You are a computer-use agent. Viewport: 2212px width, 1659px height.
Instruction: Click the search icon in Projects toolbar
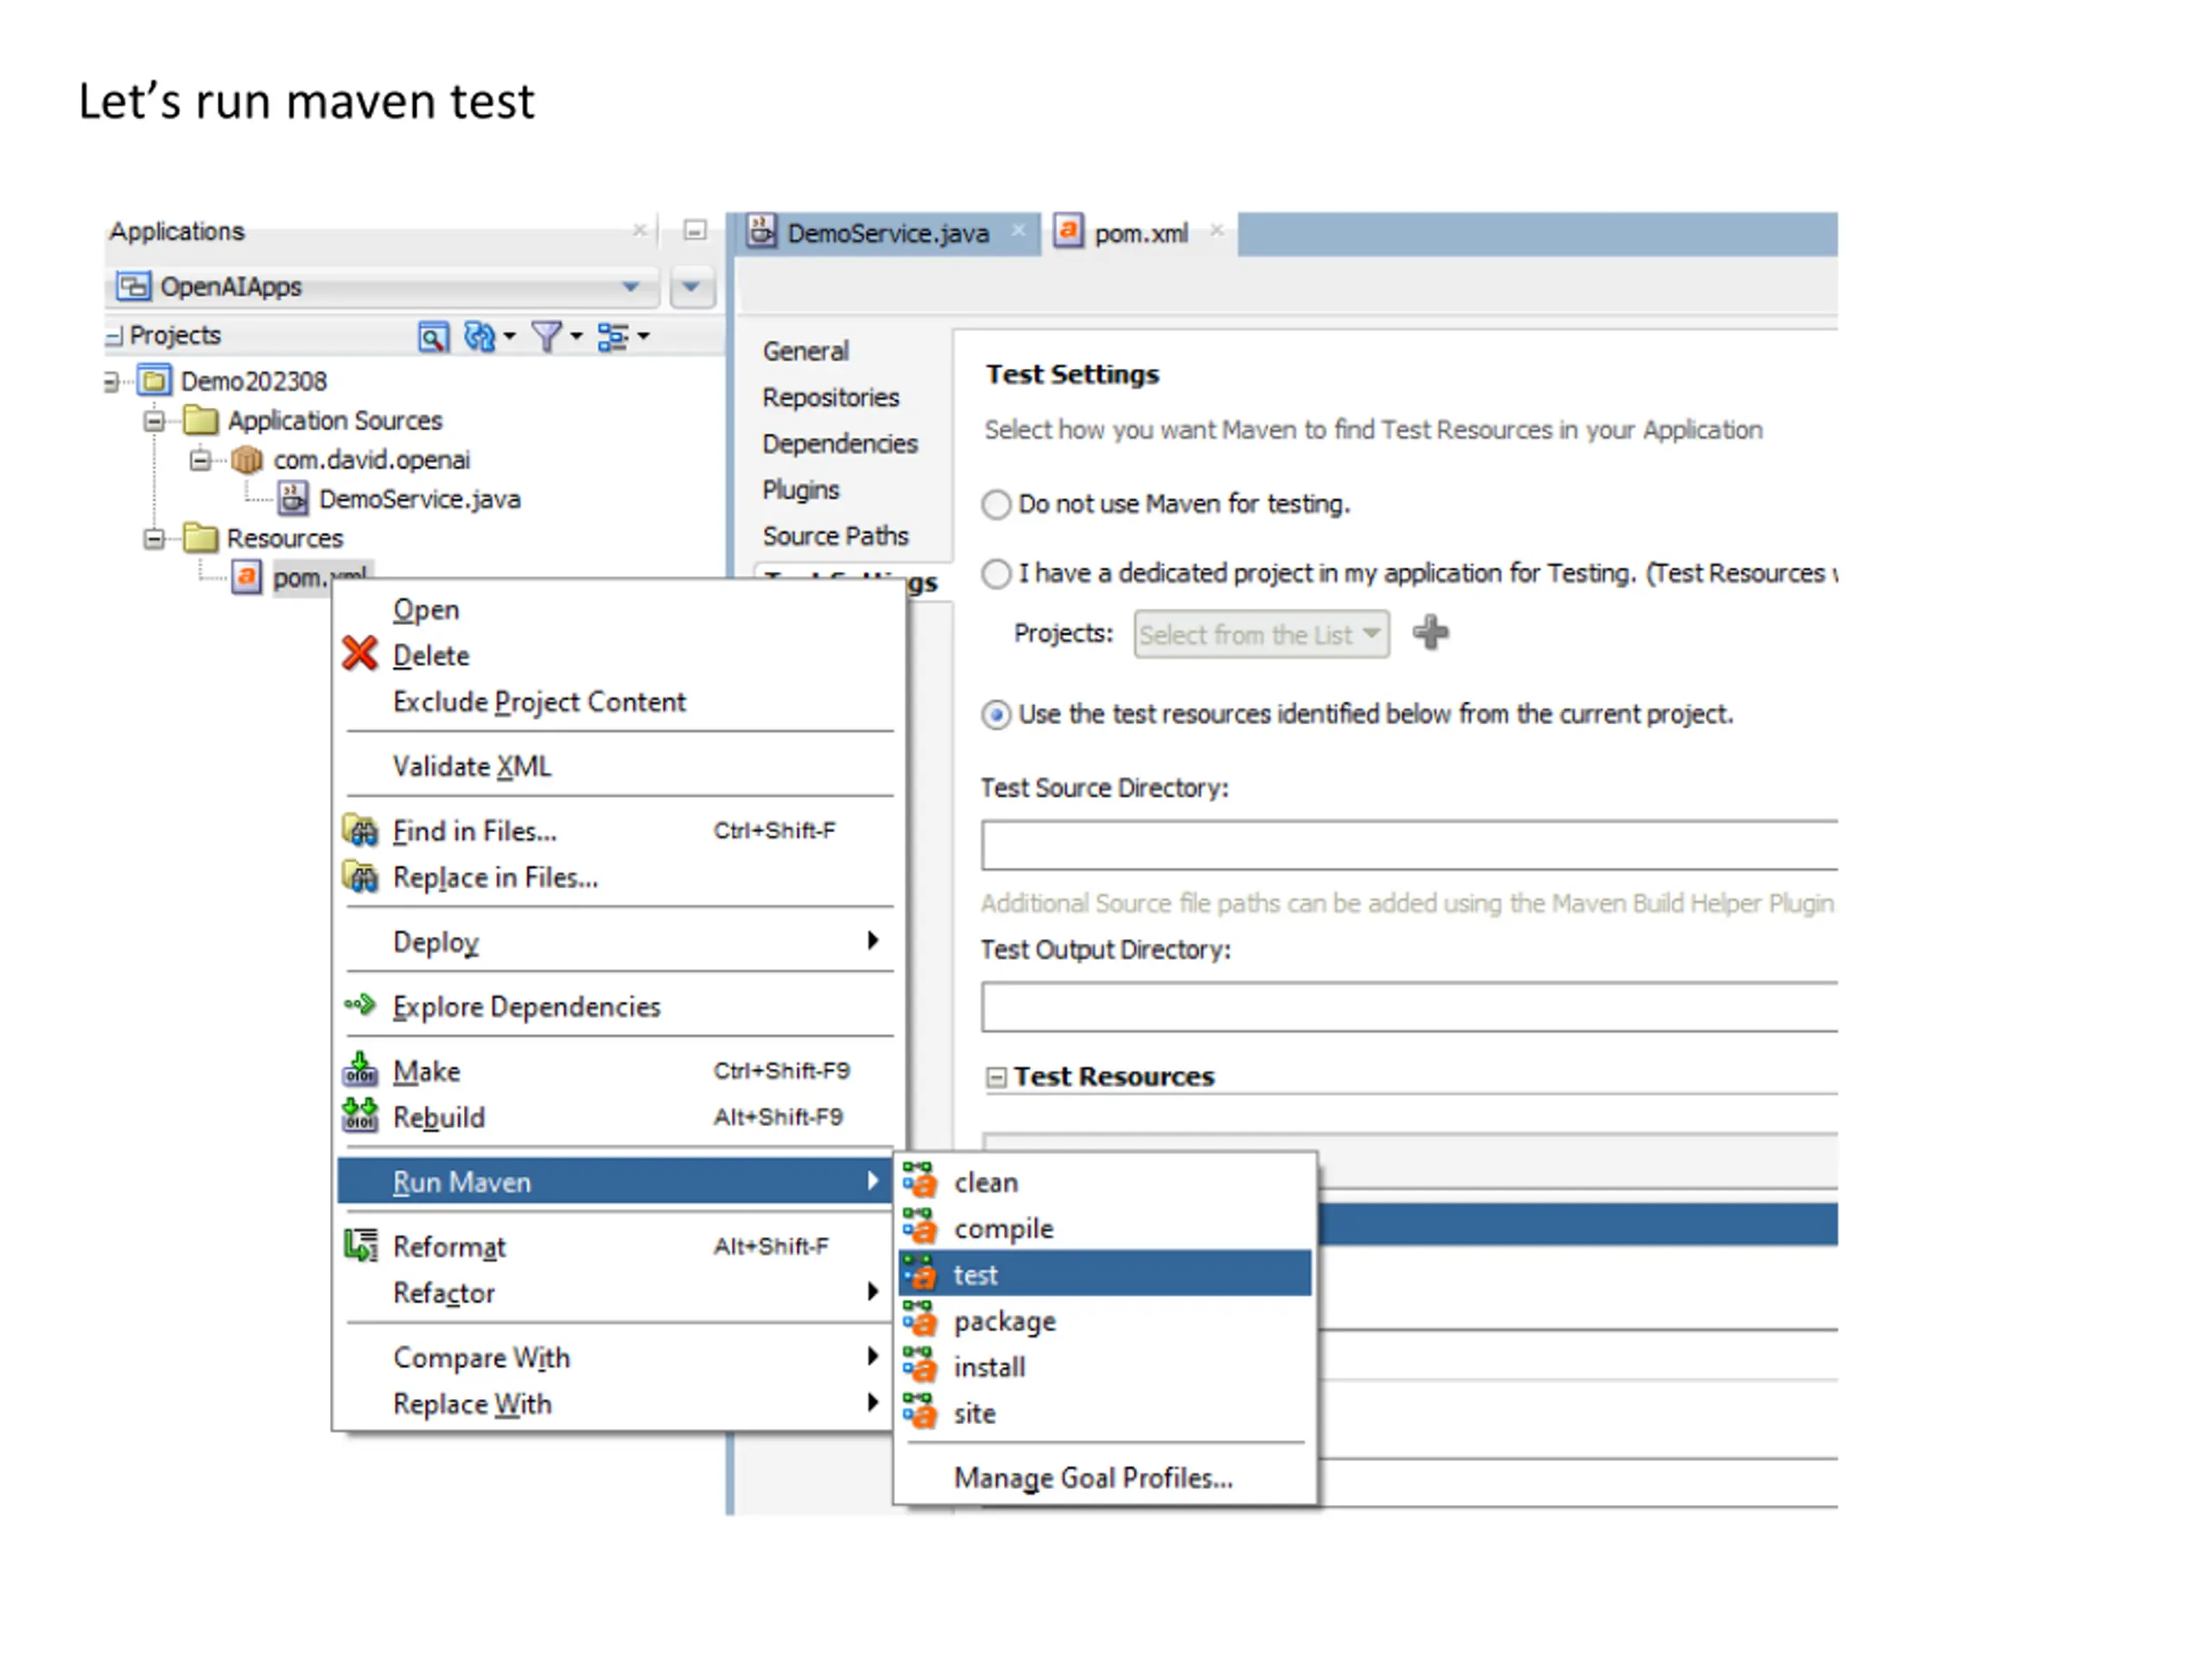coord(432,337)
